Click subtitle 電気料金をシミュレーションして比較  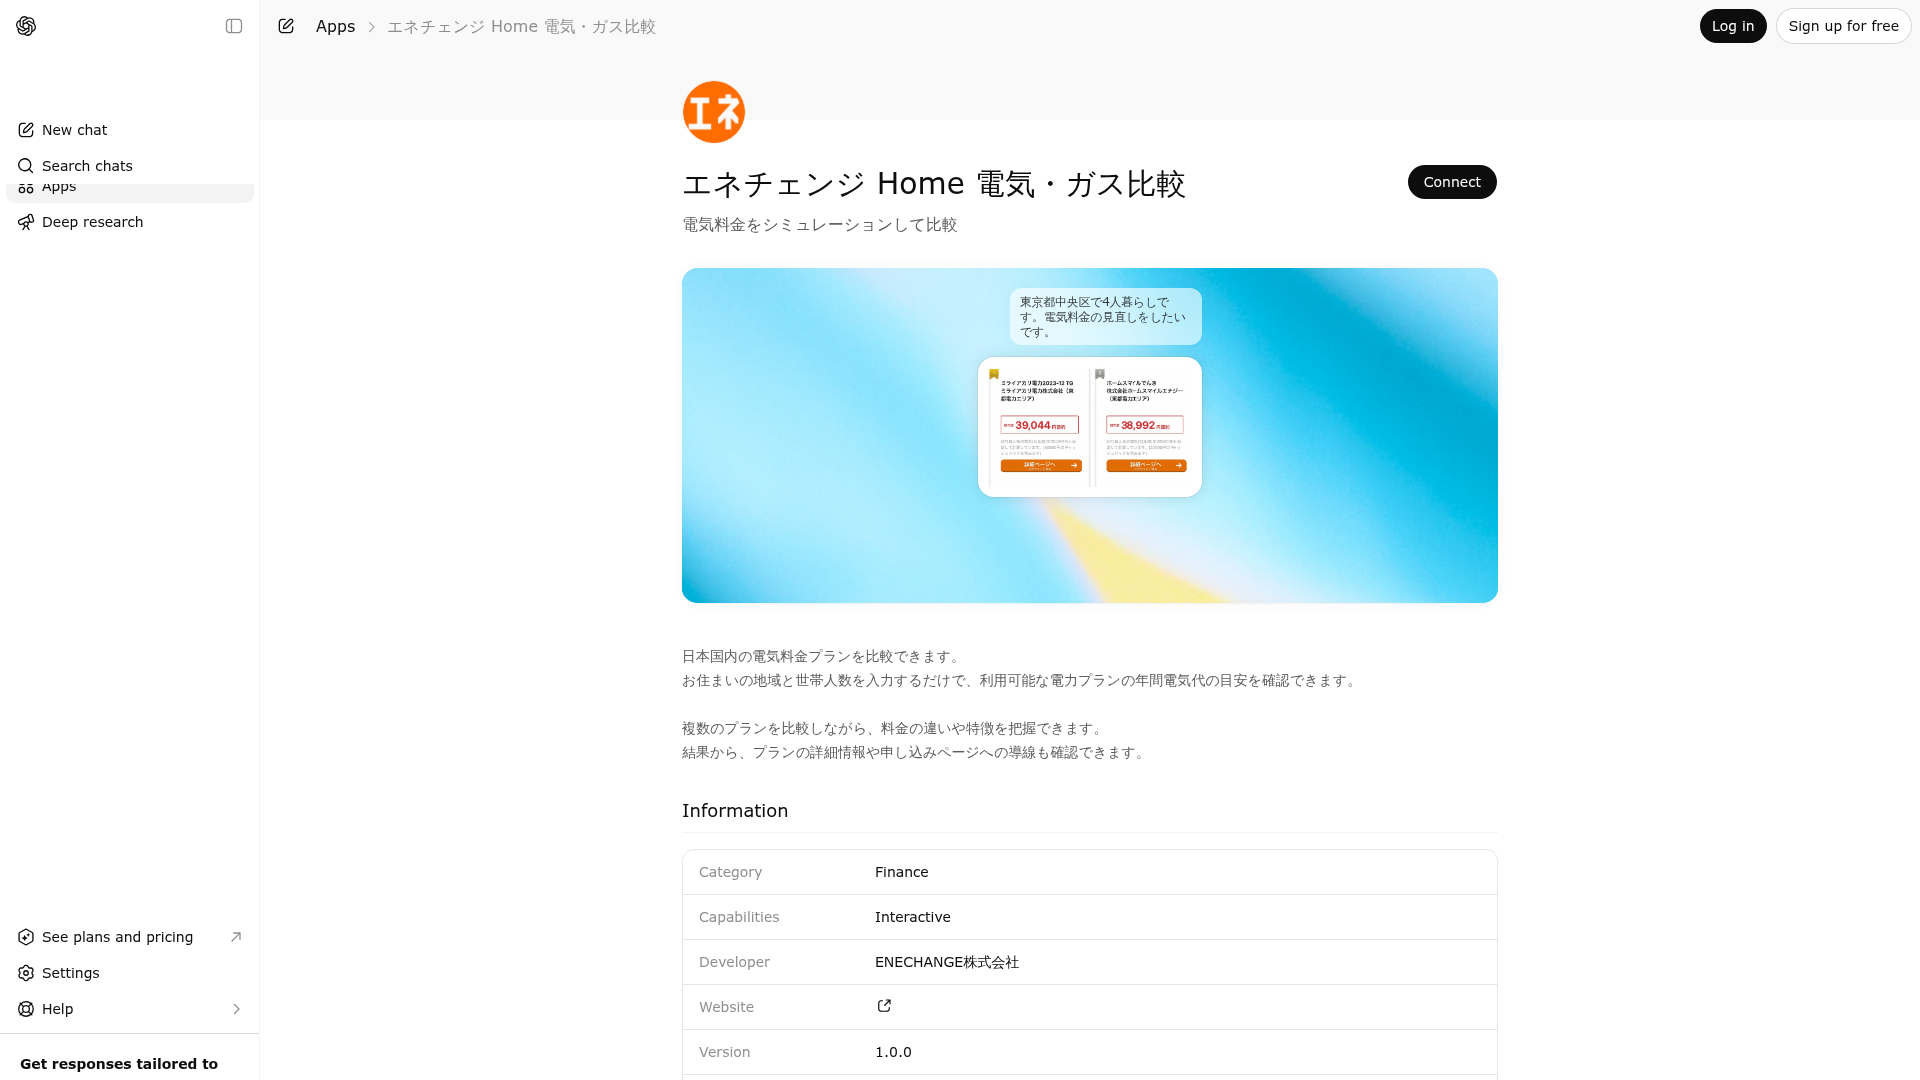pyautogui.click(x=820, y=225)
